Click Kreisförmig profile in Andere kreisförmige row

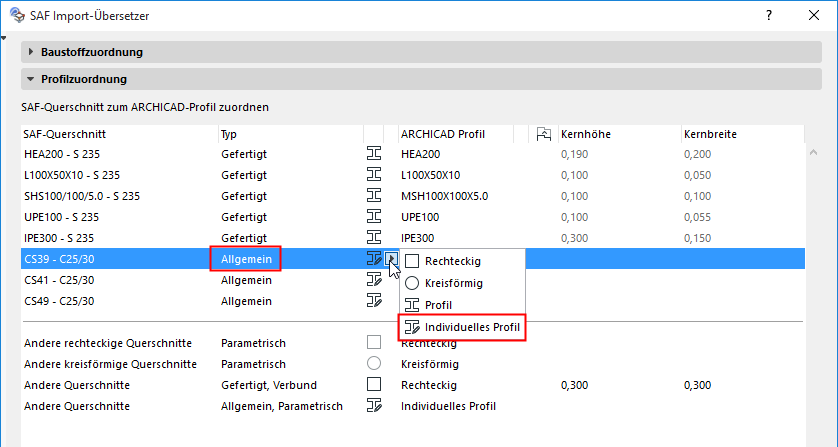click(430, 364)
